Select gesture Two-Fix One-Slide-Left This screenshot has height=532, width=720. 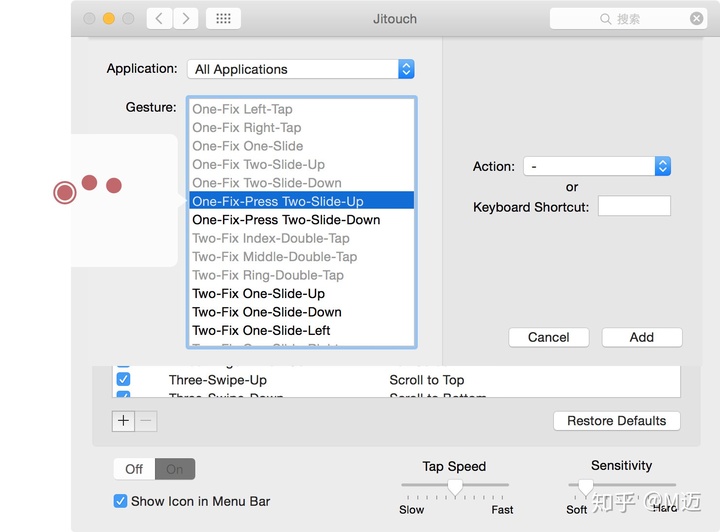pos(301,330)
